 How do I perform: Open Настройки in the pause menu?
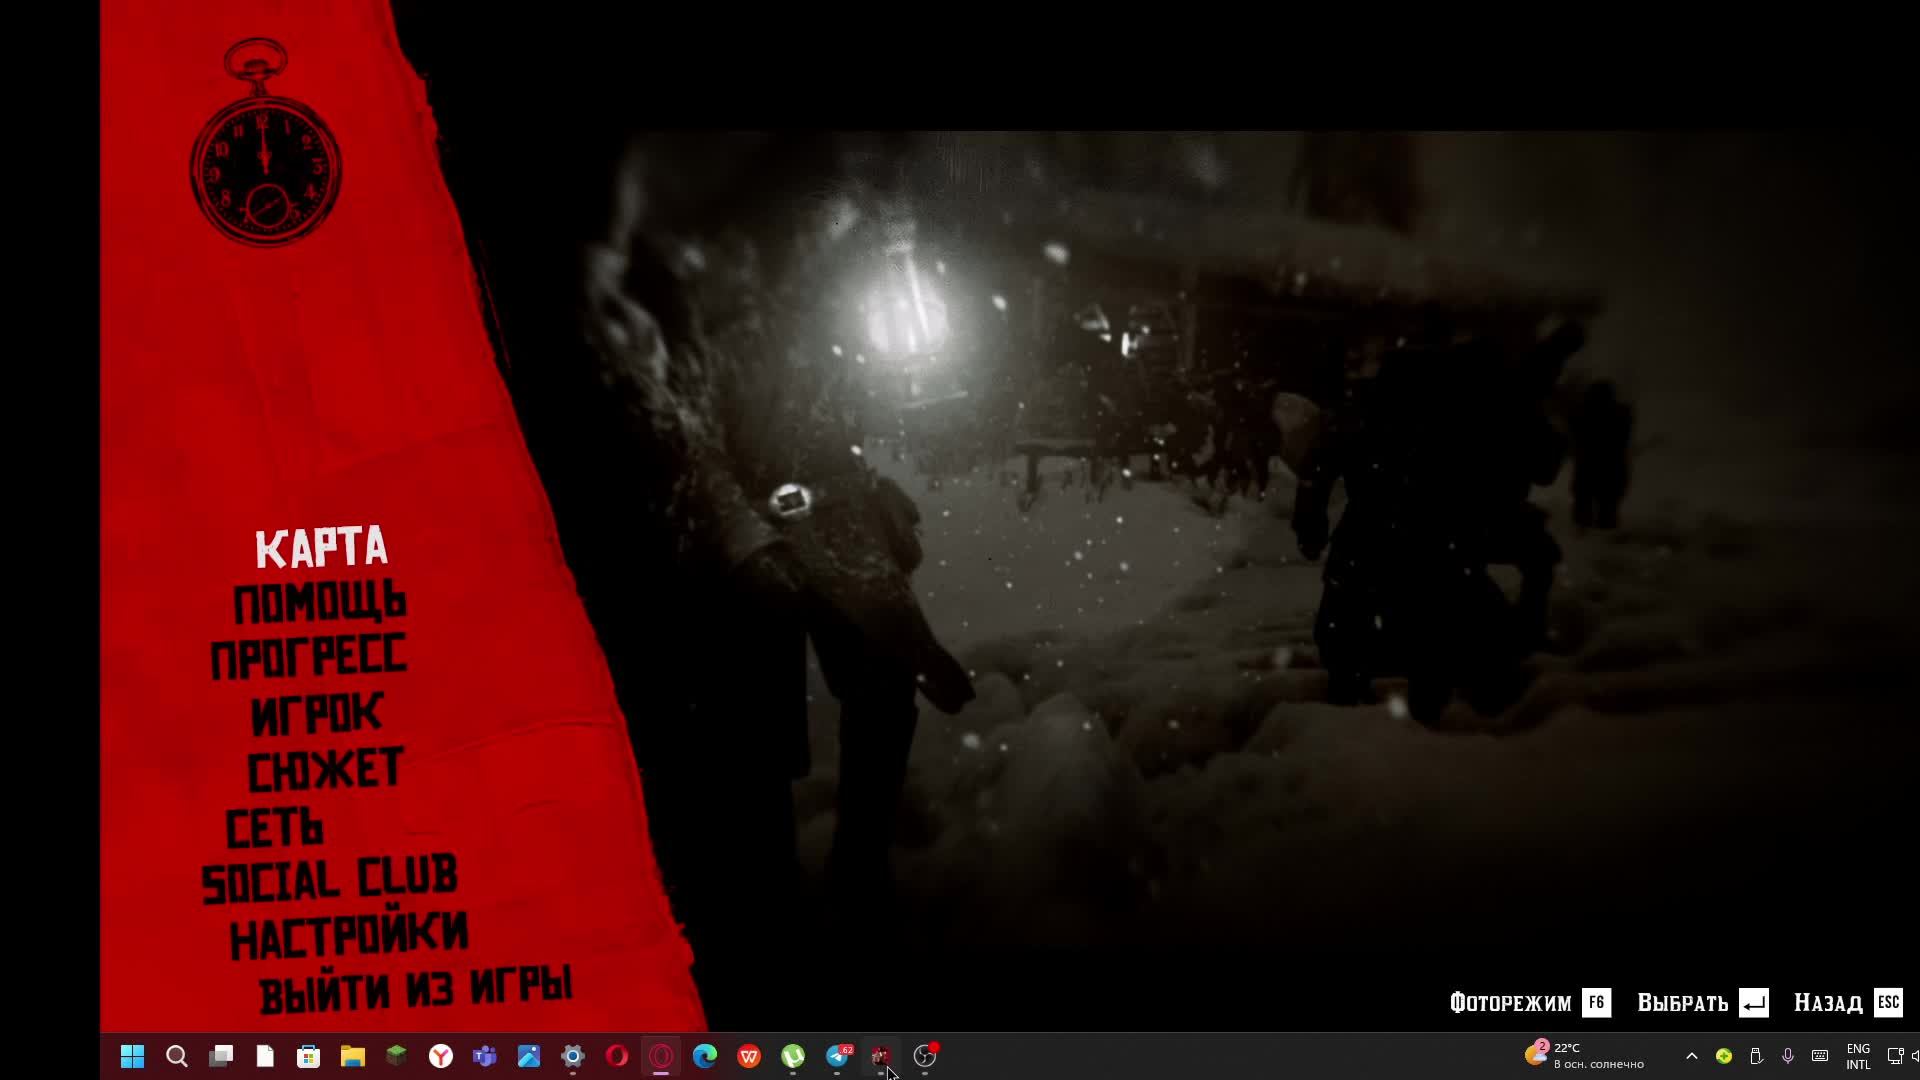pos(348,936)
